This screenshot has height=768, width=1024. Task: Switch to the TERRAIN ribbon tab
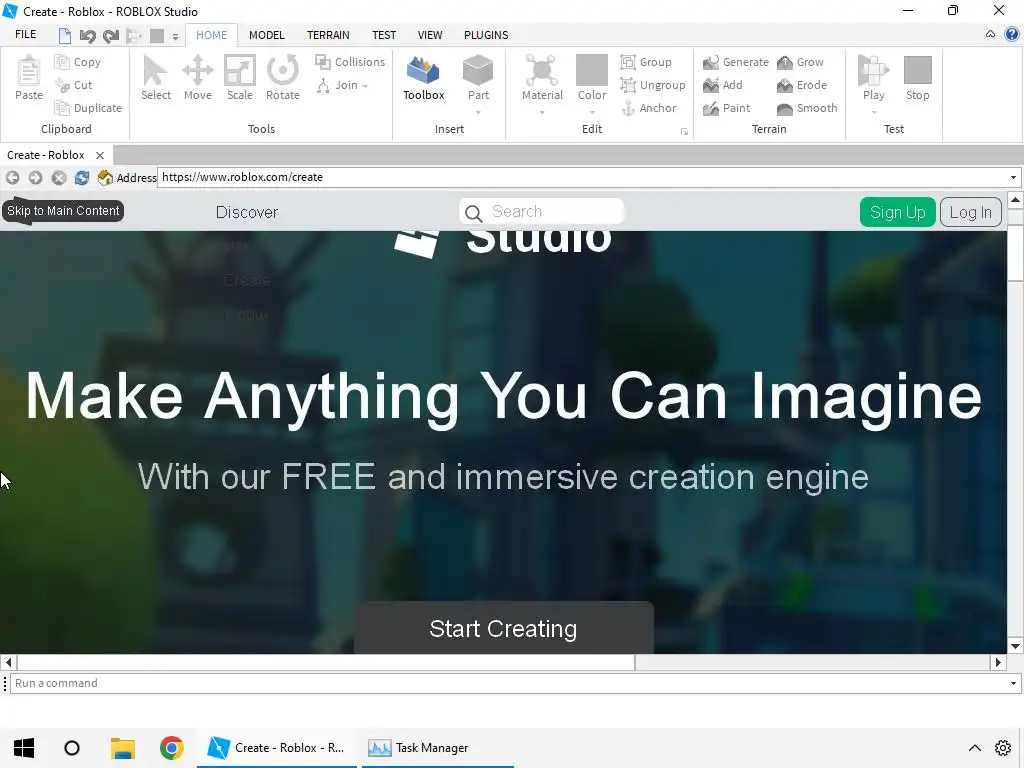(x=328, y=35)
